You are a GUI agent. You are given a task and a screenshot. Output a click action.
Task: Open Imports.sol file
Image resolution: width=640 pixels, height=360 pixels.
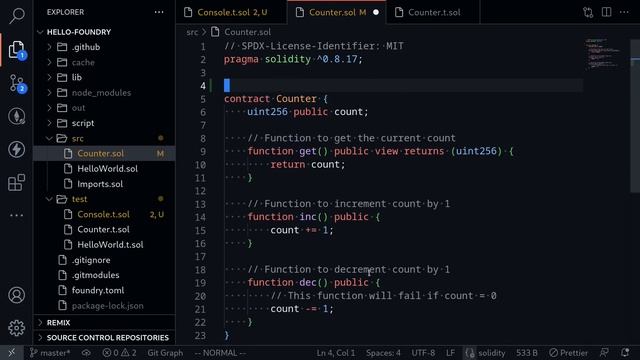point(104,184)
